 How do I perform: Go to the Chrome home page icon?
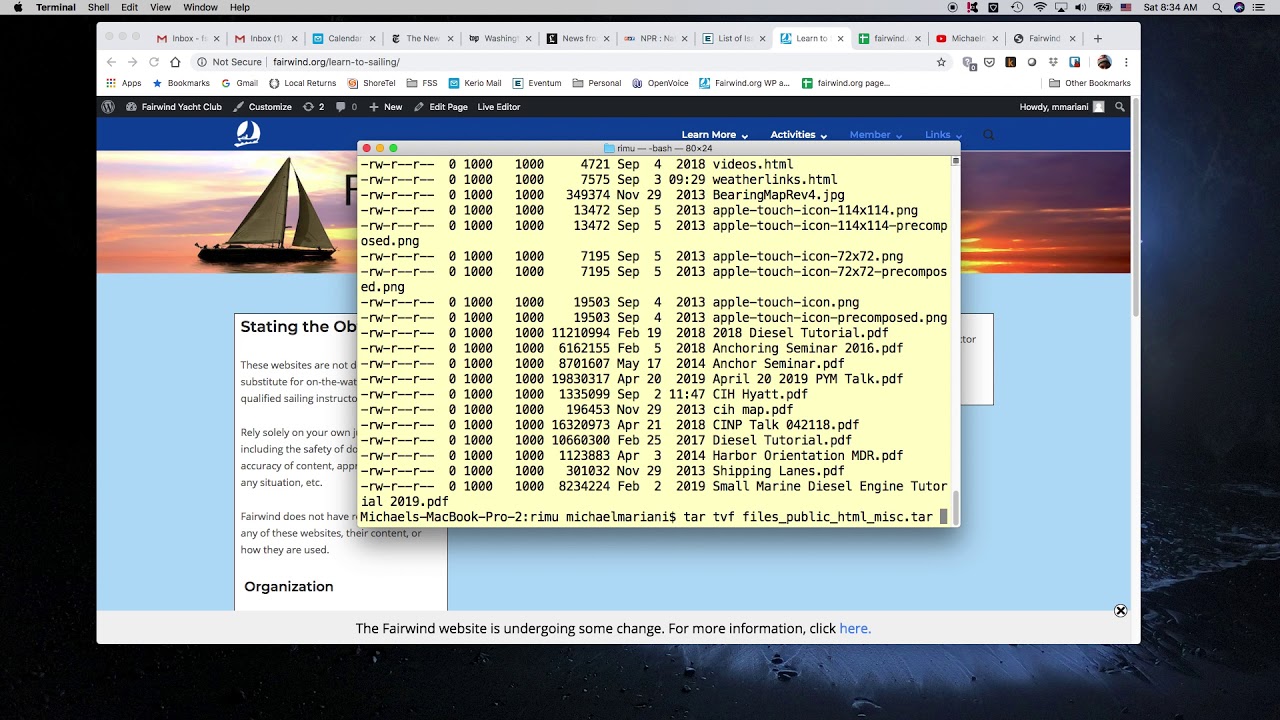(x=175, y=62)
